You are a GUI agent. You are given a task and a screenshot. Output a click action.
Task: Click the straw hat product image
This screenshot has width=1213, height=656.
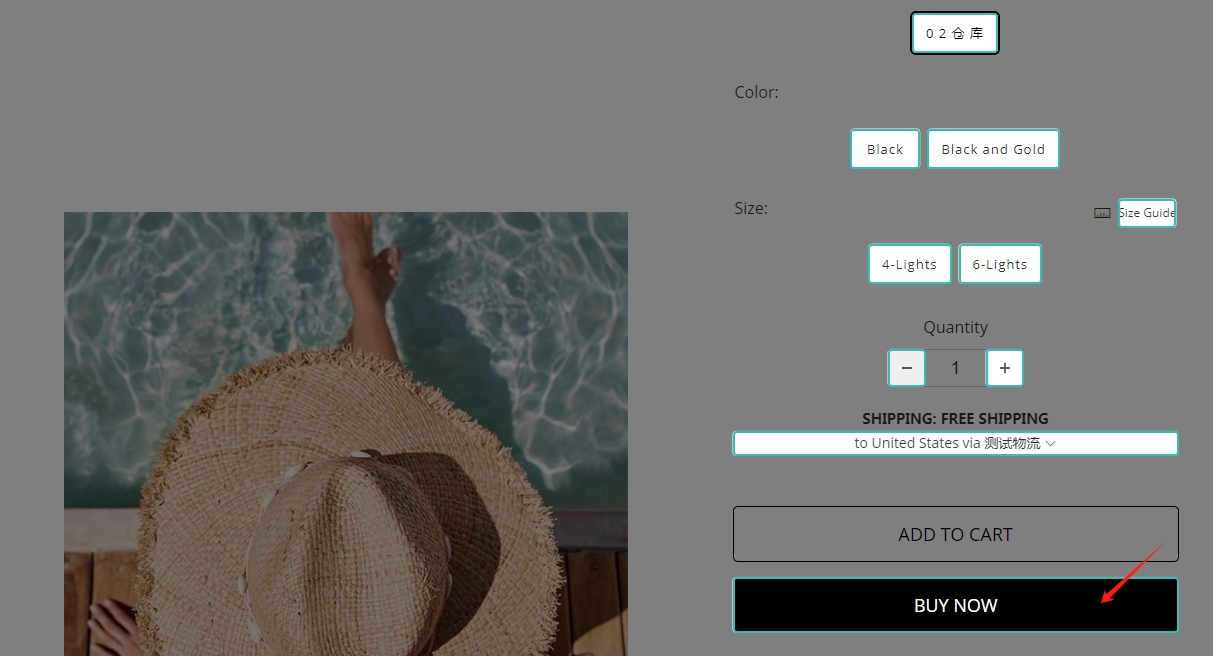pyautogui.click(x=346, y=434)
